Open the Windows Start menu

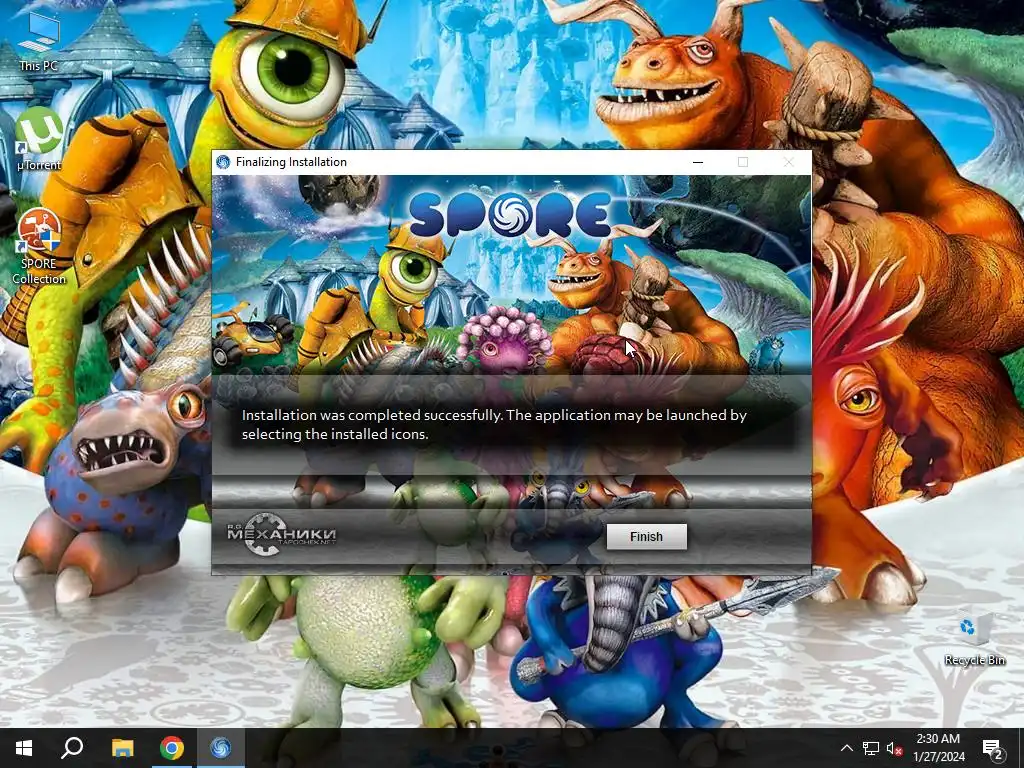tap(24, 748)
